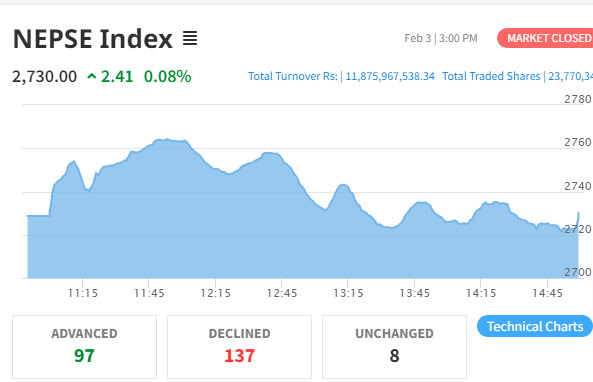
Task: Open the menu icon beside NEPSE Index
Action: pos(190,38)
